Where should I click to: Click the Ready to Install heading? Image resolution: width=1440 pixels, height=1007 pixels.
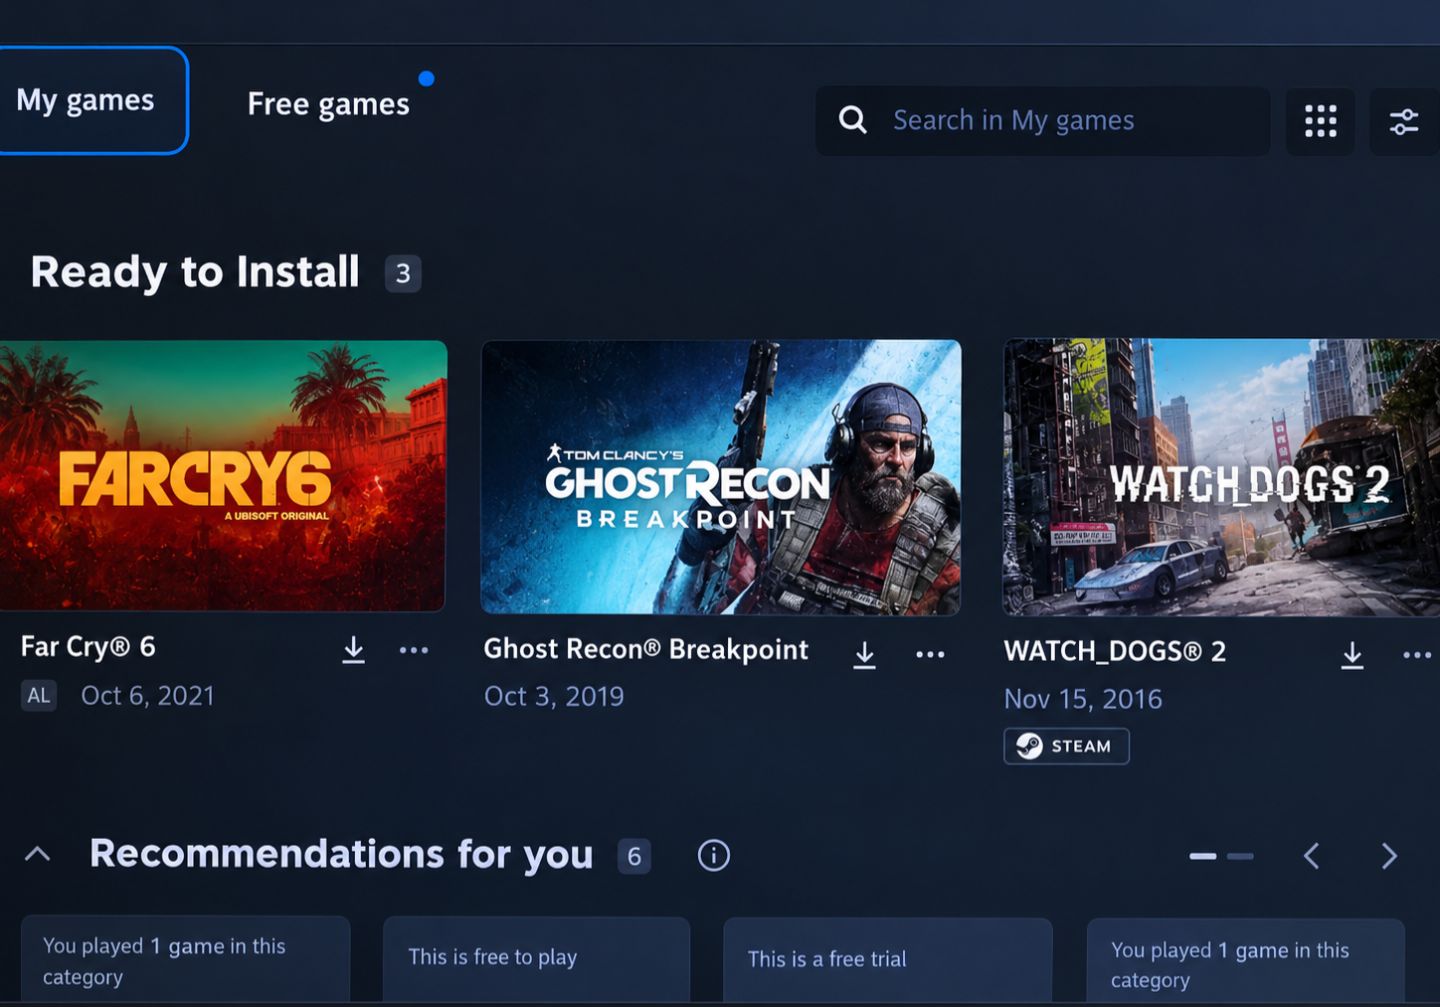195,272
